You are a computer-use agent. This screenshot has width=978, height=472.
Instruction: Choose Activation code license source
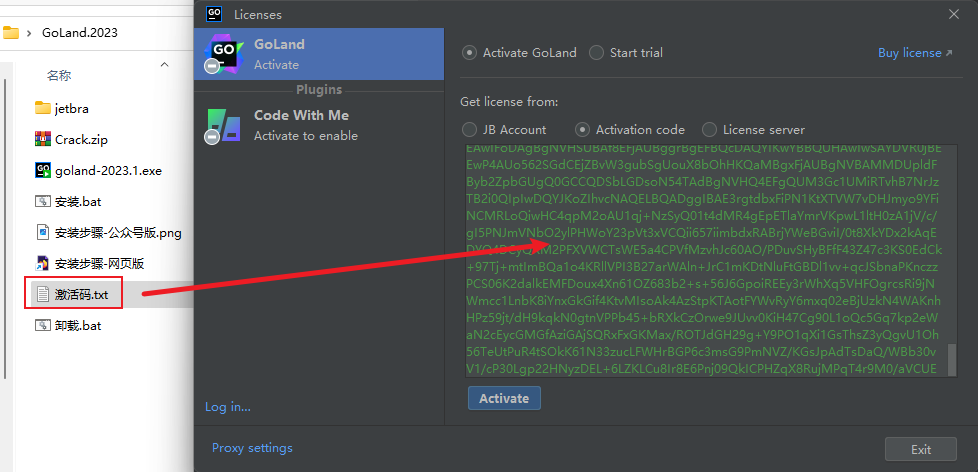pos(583,130)
